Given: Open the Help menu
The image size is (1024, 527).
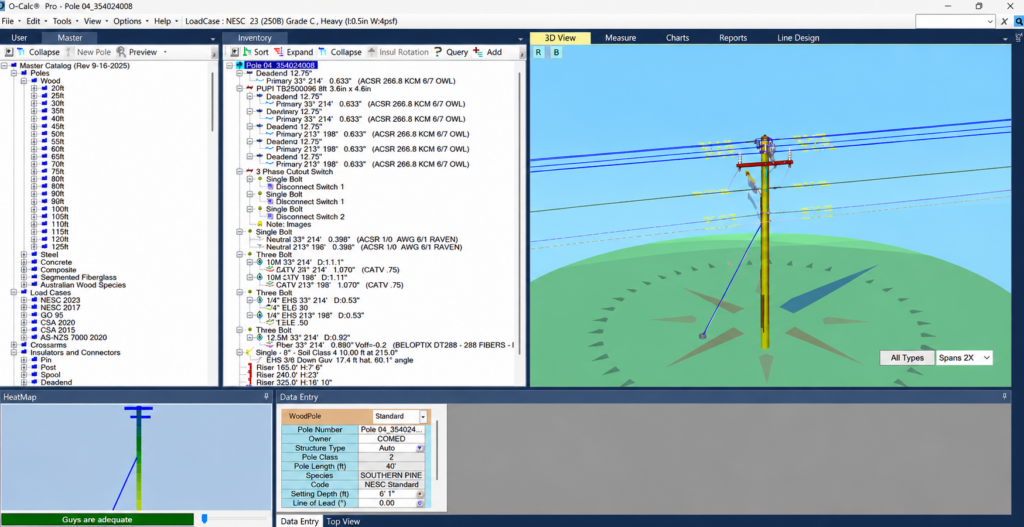Looking at the screenshot, I should point(166,22).
